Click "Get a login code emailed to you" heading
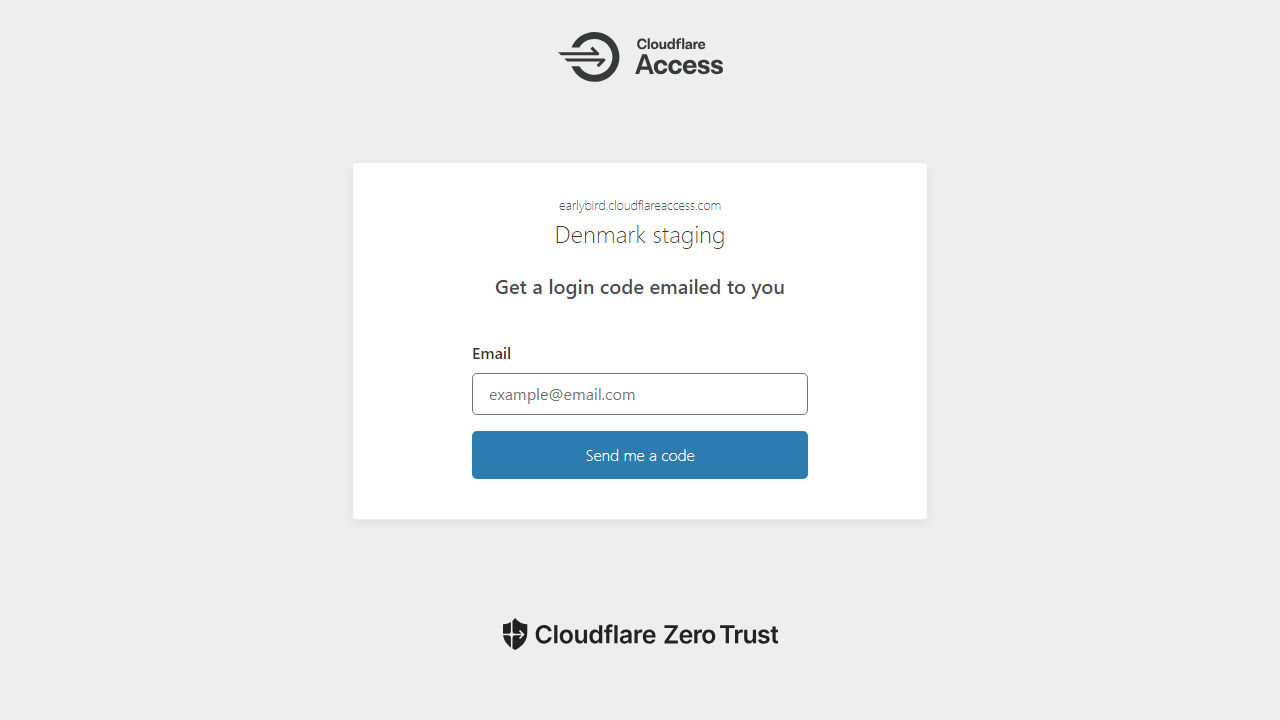Viewport: 1280px width, 720px height. [x=640, y=288]
